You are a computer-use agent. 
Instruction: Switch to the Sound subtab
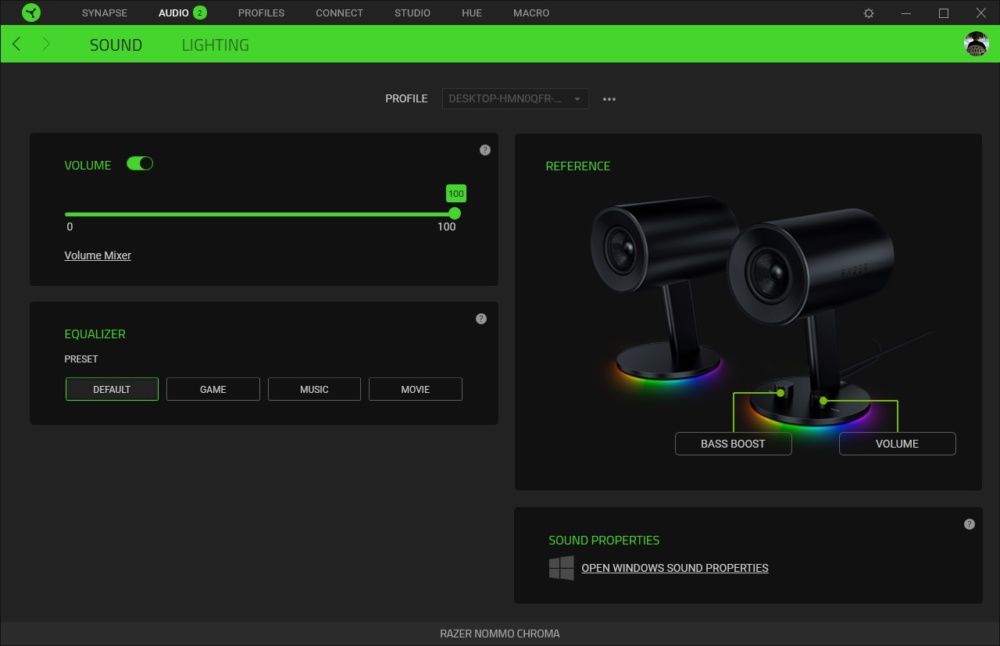coord(115,45)
